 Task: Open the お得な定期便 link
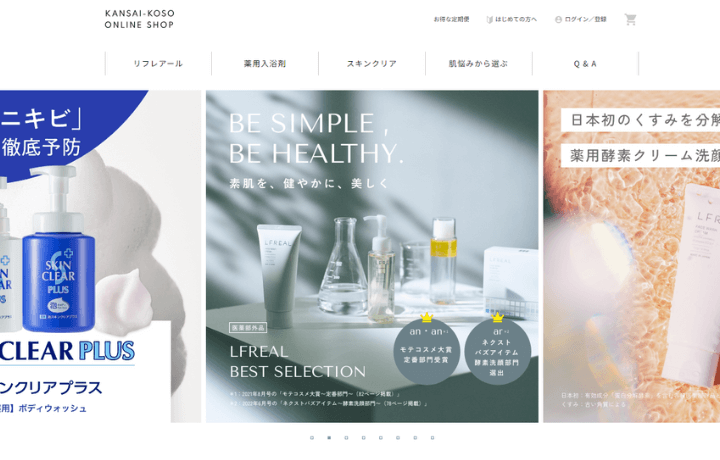(451, 19)
